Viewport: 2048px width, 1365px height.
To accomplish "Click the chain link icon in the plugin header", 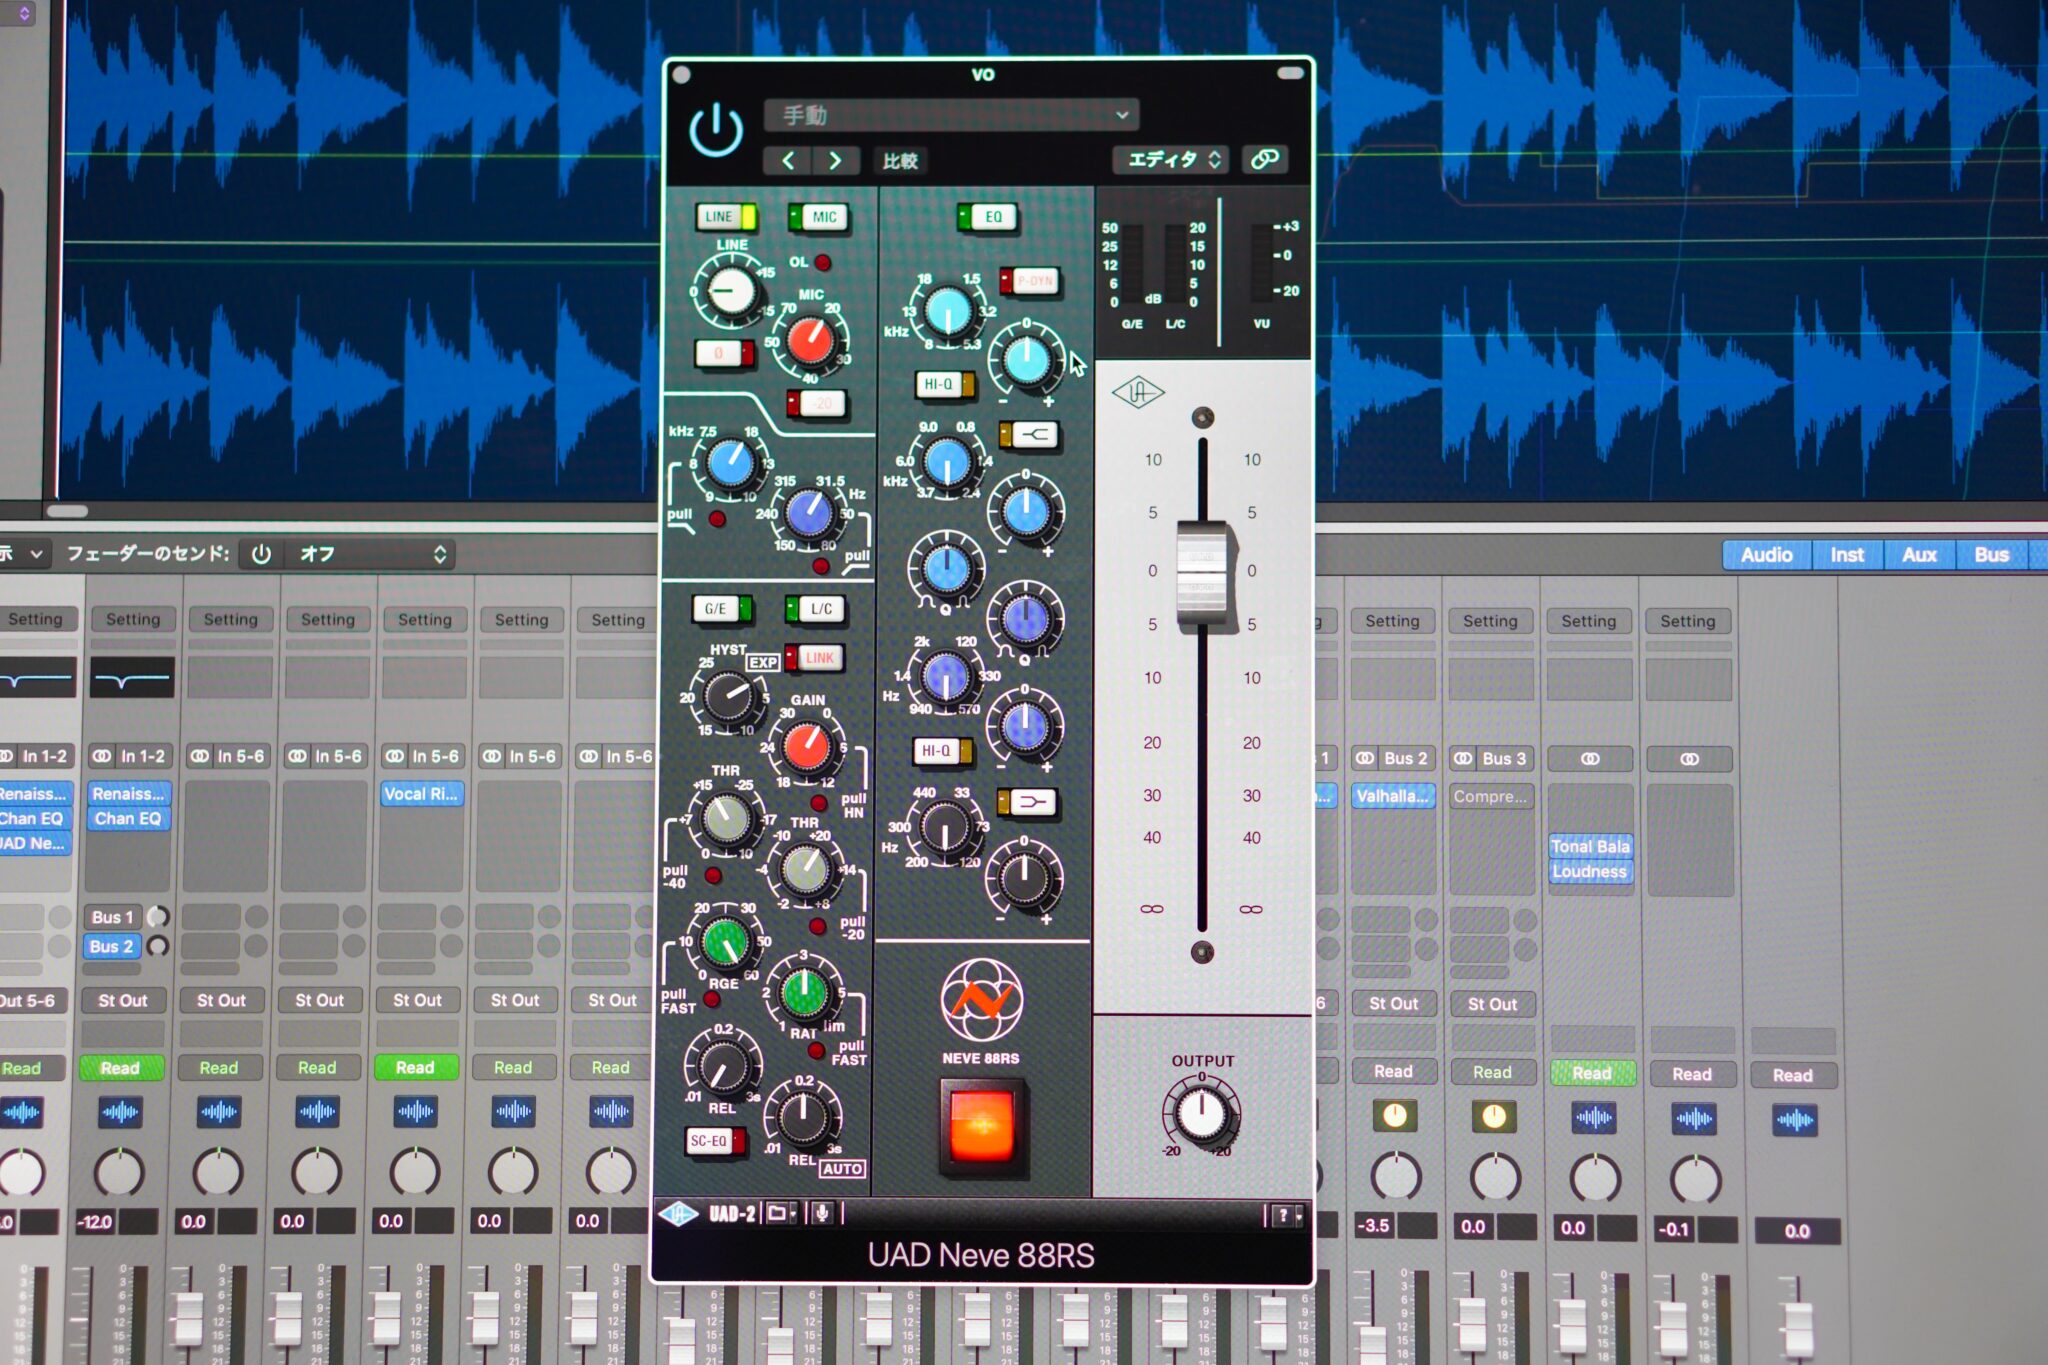I will point(1263,159).
